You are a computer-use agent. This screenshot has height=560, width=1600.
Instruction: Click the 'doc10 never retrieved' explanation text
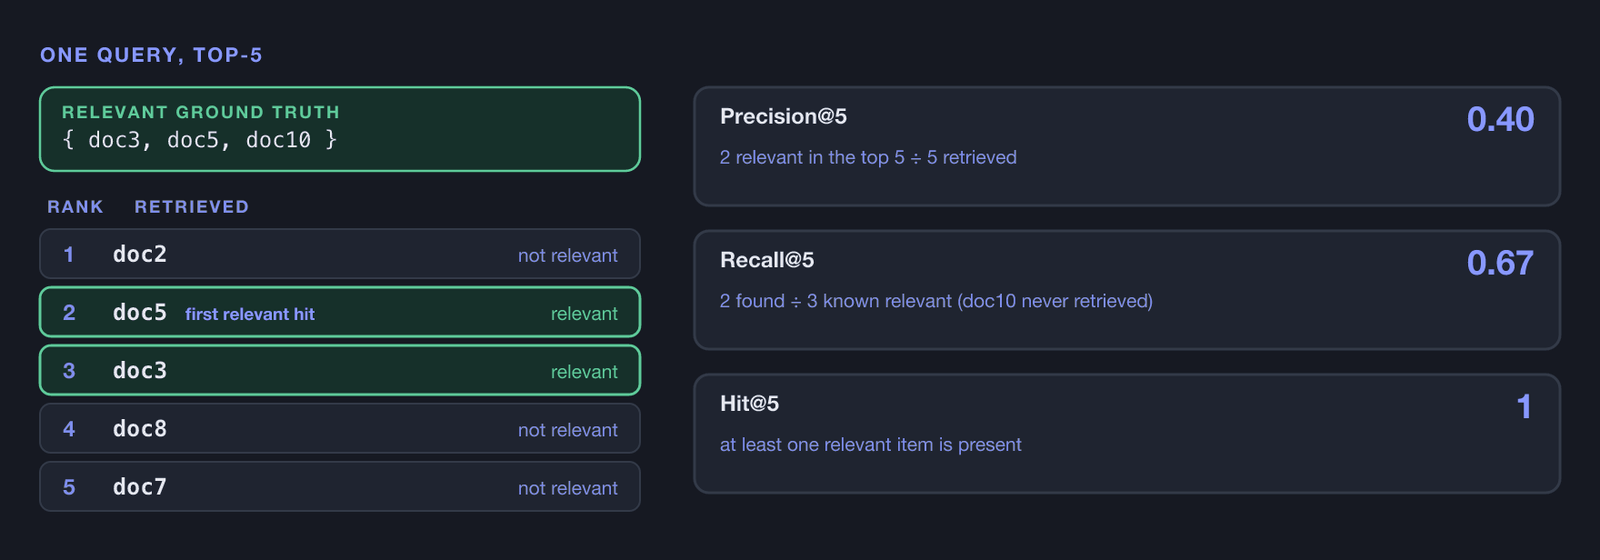[1055, 301]
